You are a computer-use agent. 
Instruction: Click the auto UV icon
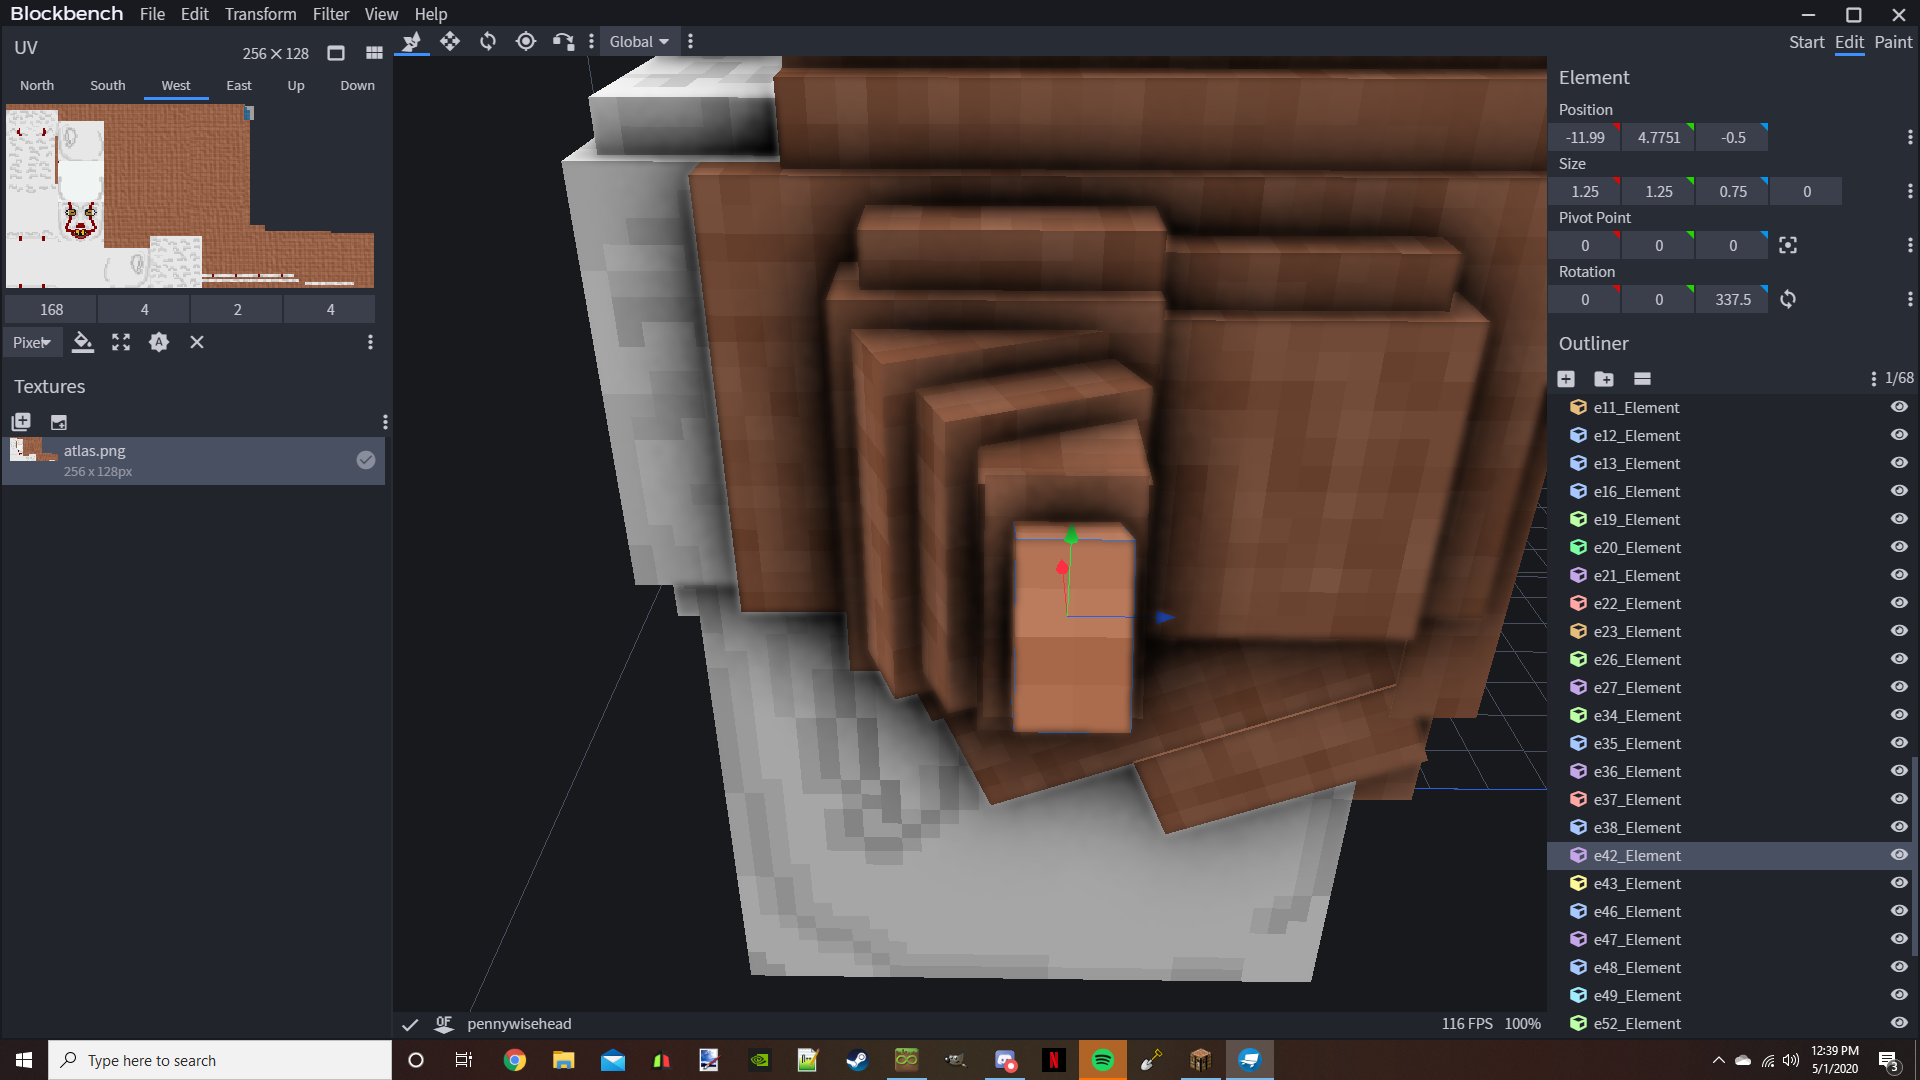(159, 343)
